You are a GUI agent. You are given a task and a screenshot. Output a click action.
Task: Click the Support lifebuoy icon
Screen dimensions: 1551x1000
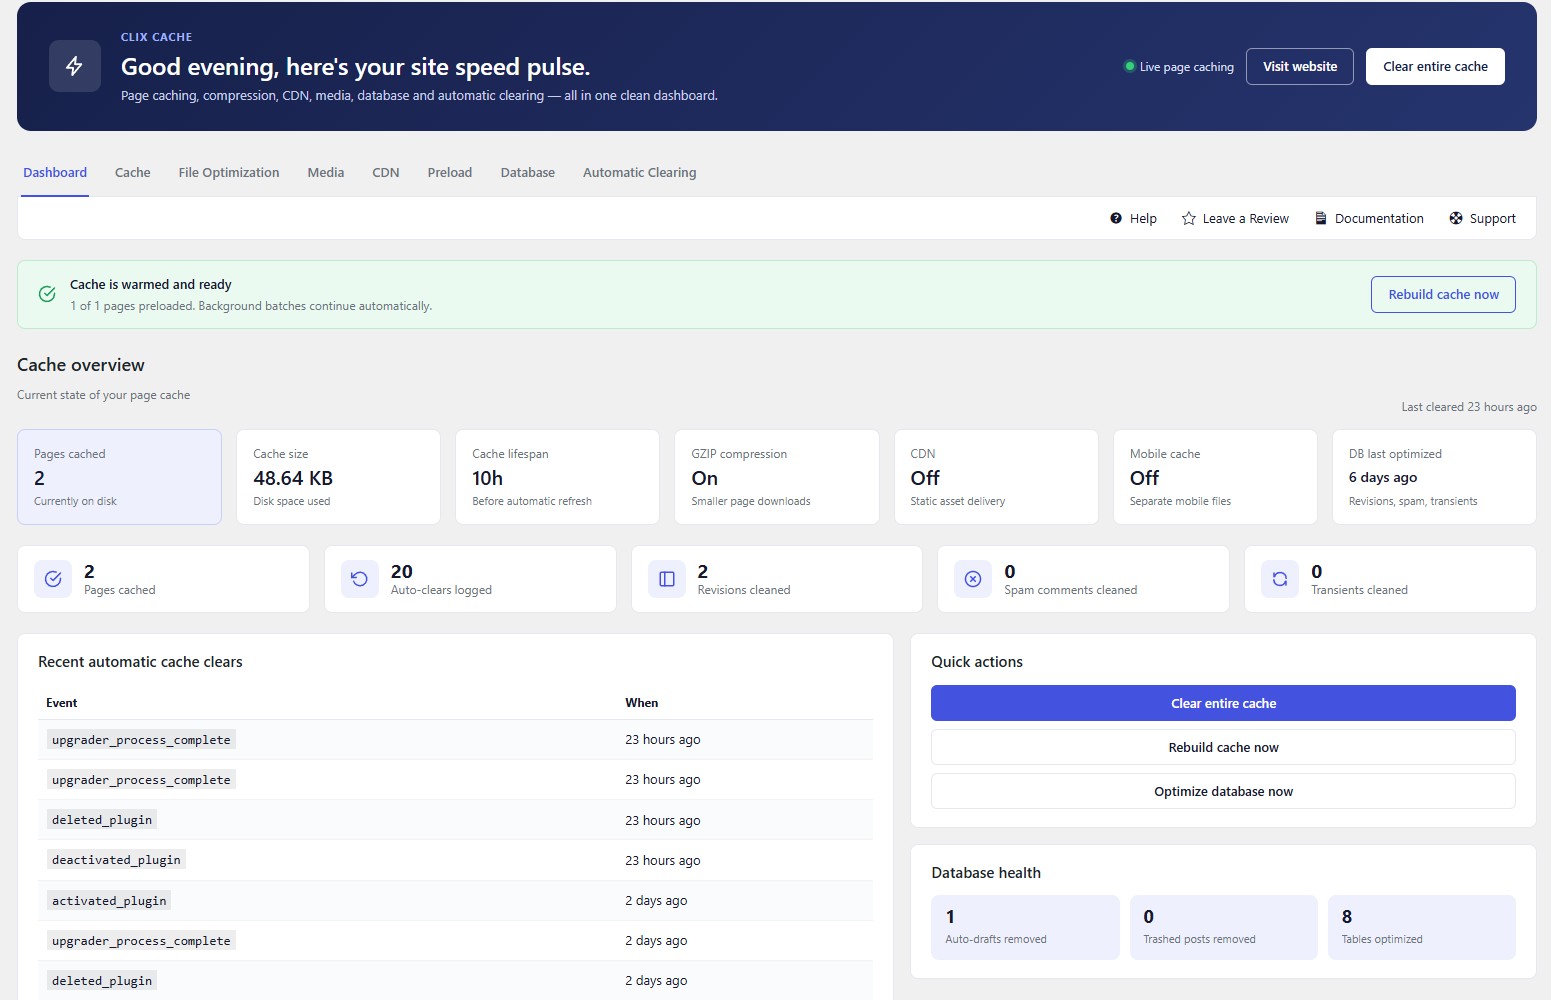[x=1456, y=218]
